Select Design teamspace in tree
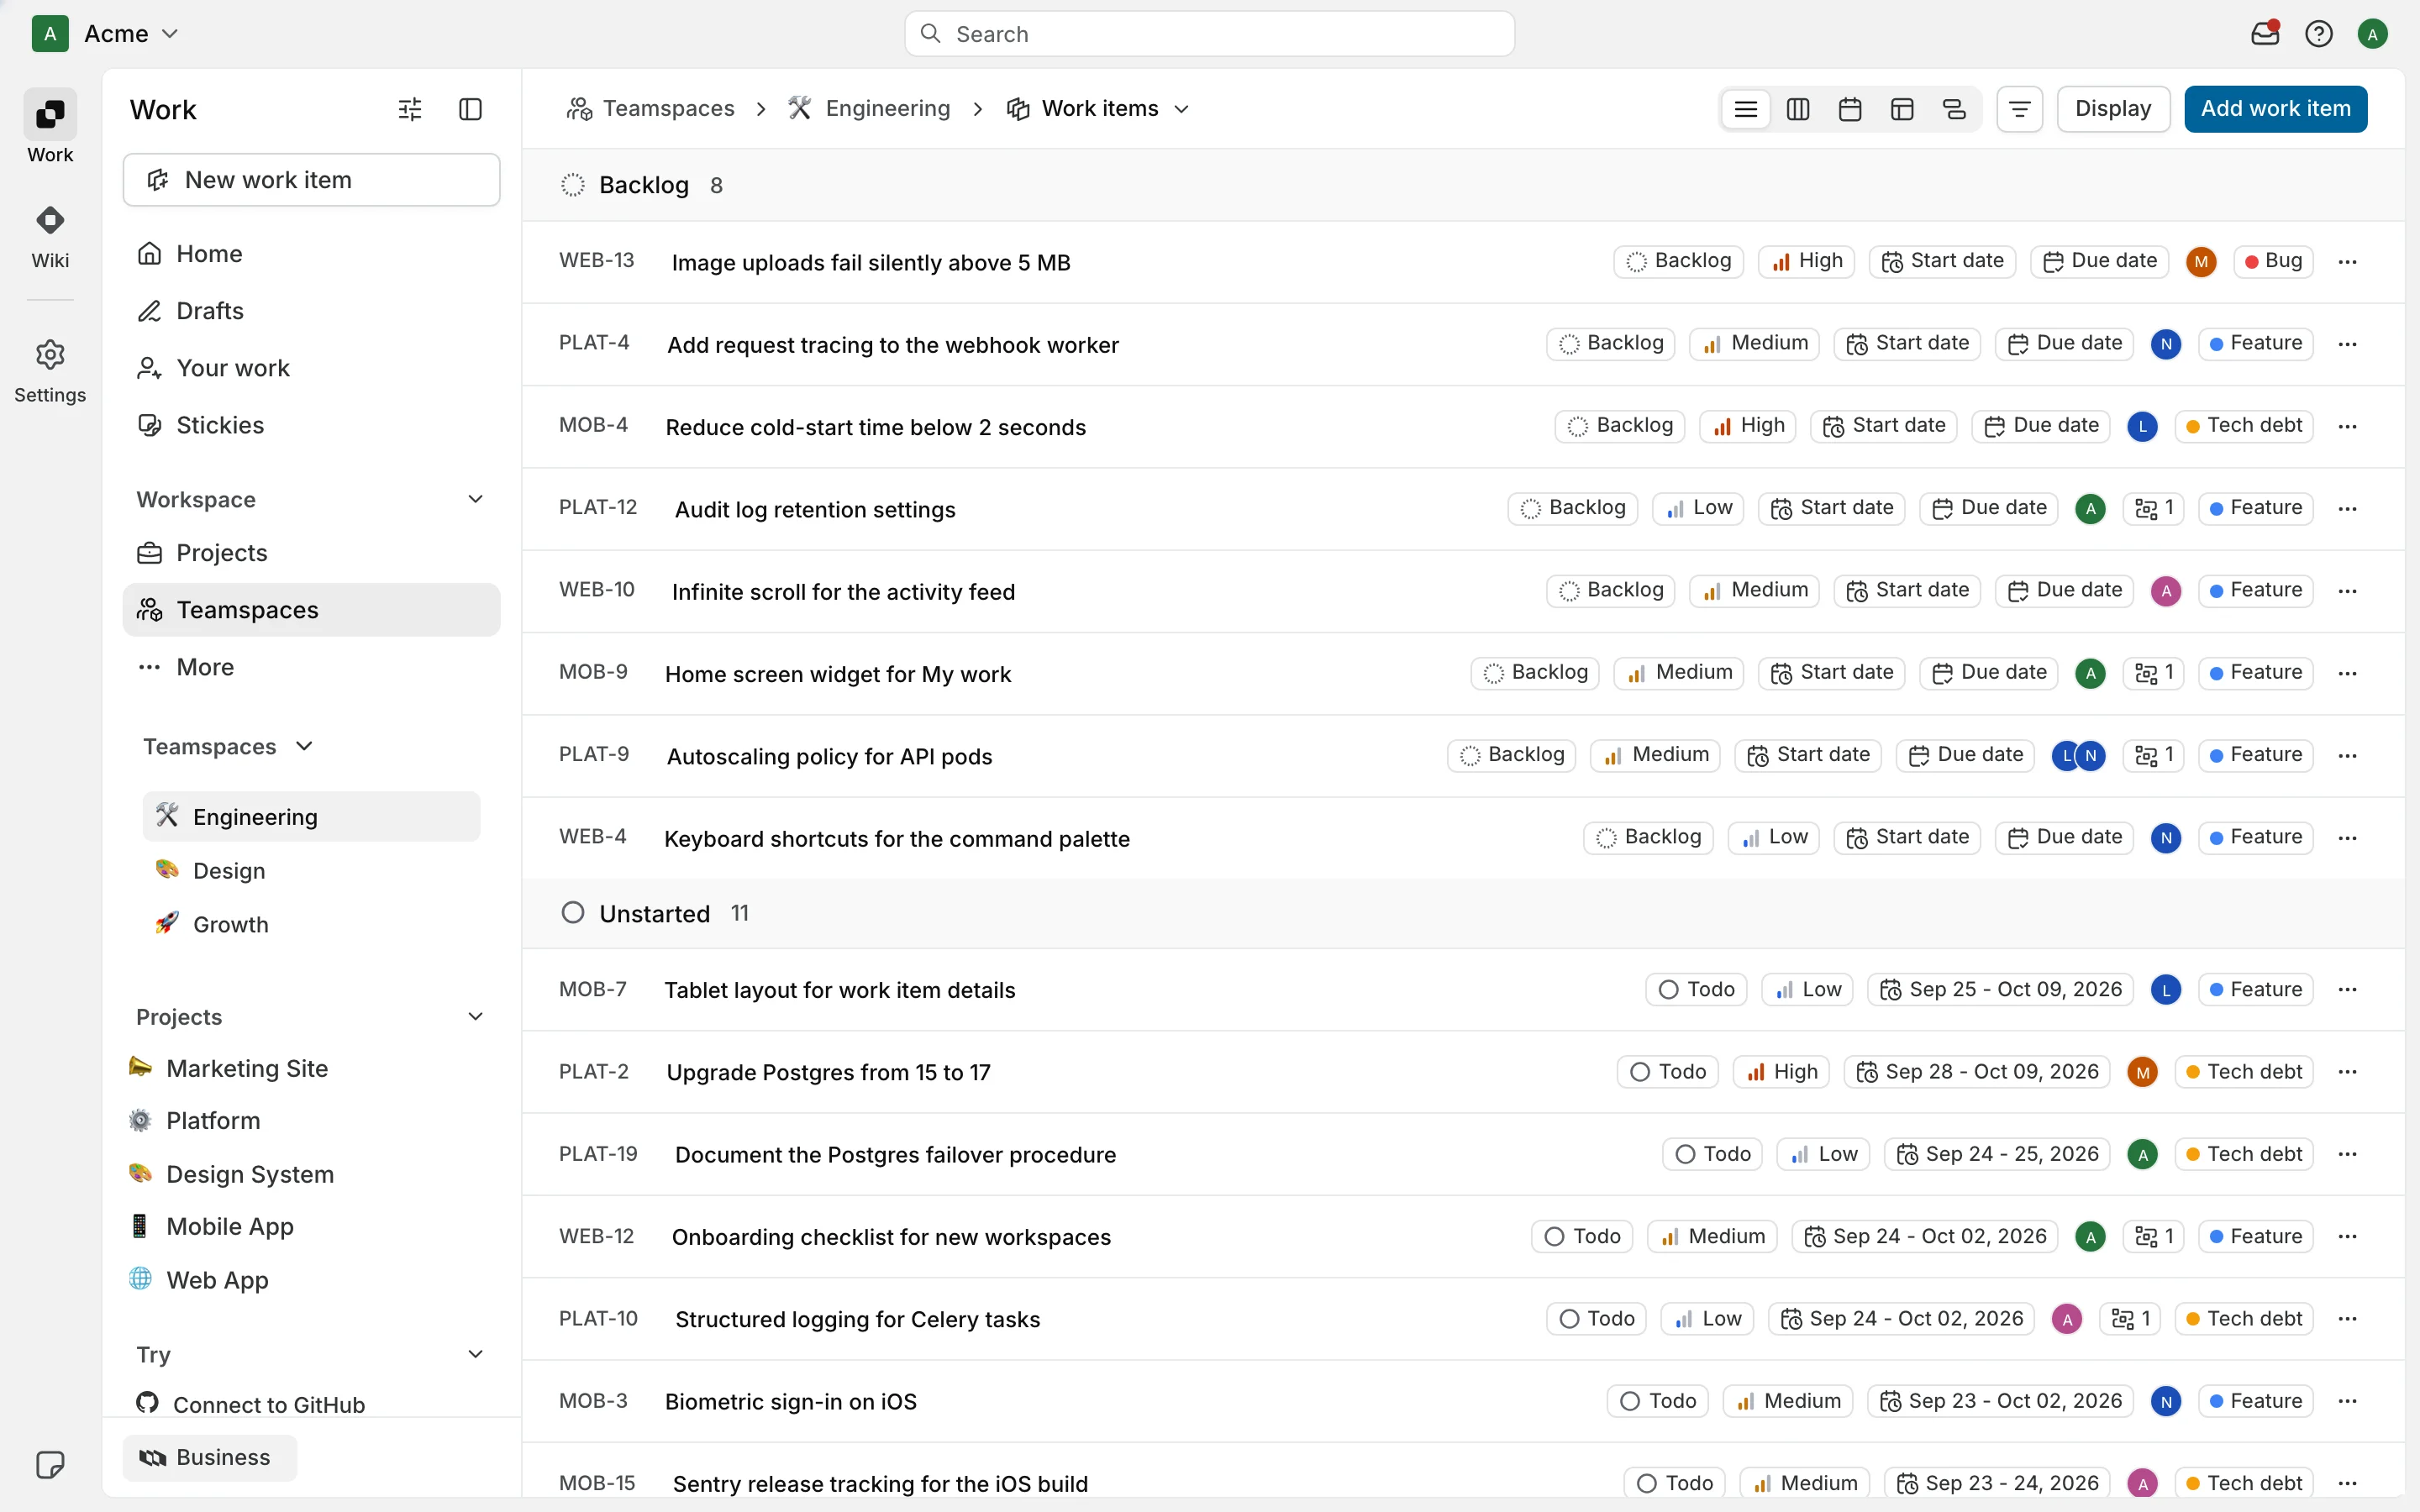Screen dimensions: 2420x1512 coord(311,871)
